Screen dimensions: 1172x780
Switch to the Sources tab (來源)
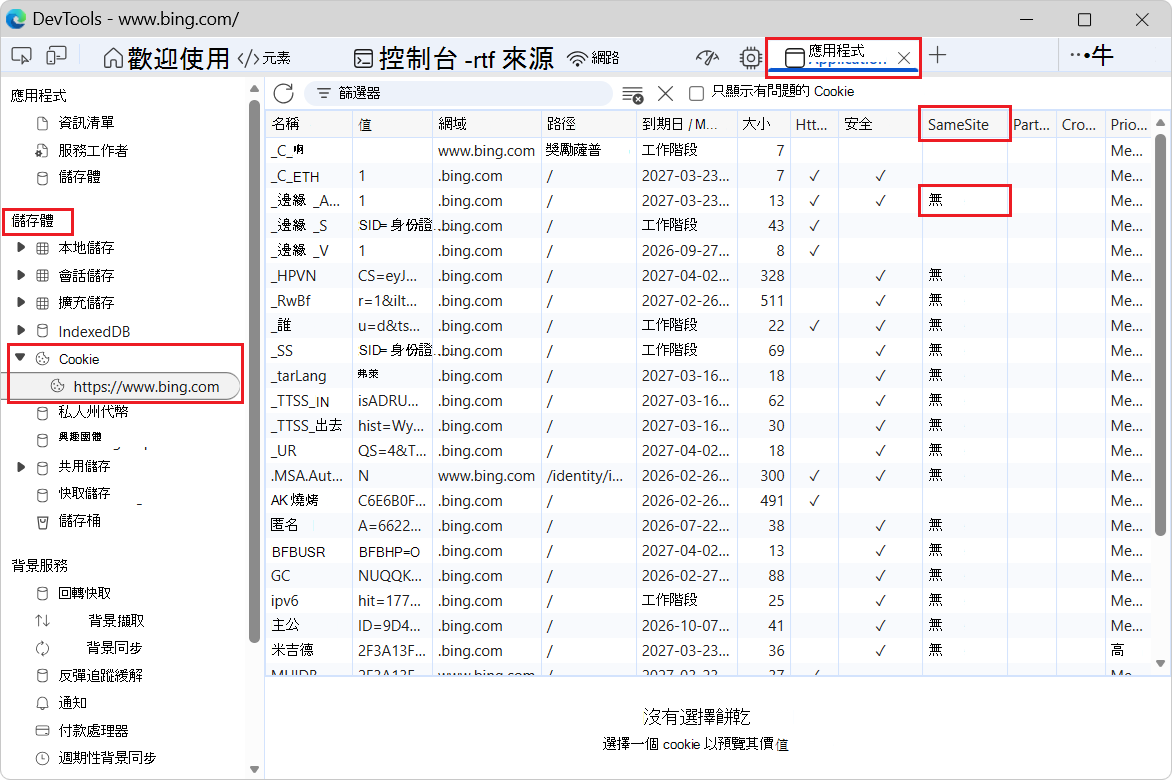pos(528,58)
